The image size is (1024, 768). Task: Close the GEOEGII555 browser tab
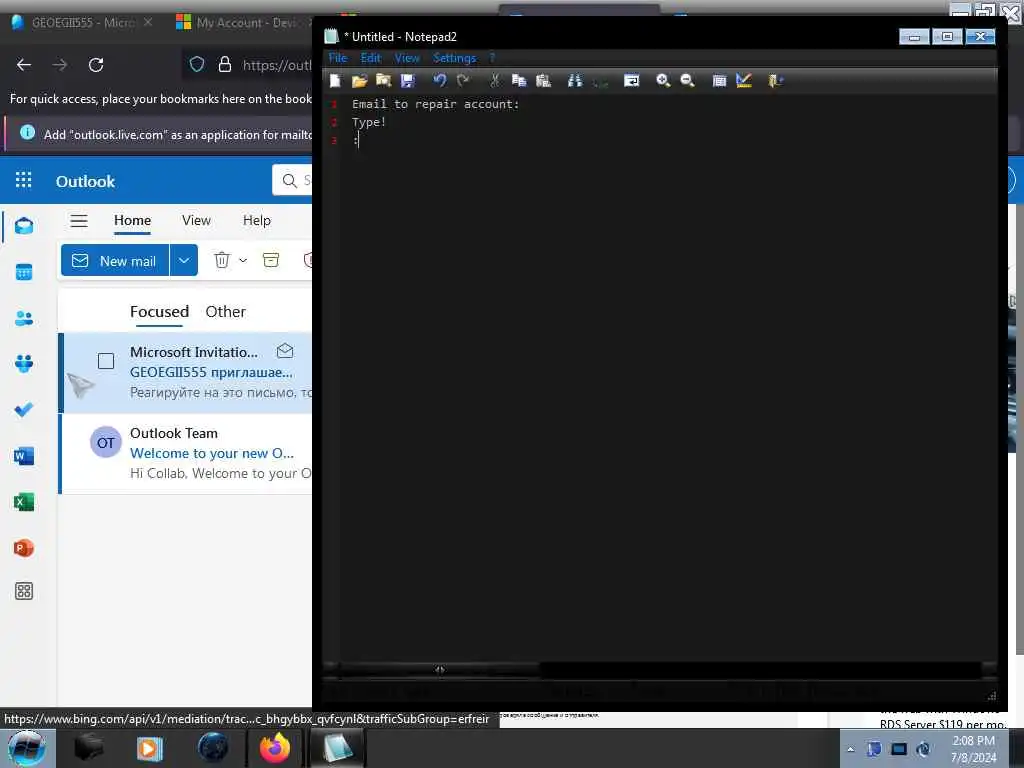click(148, 22)
